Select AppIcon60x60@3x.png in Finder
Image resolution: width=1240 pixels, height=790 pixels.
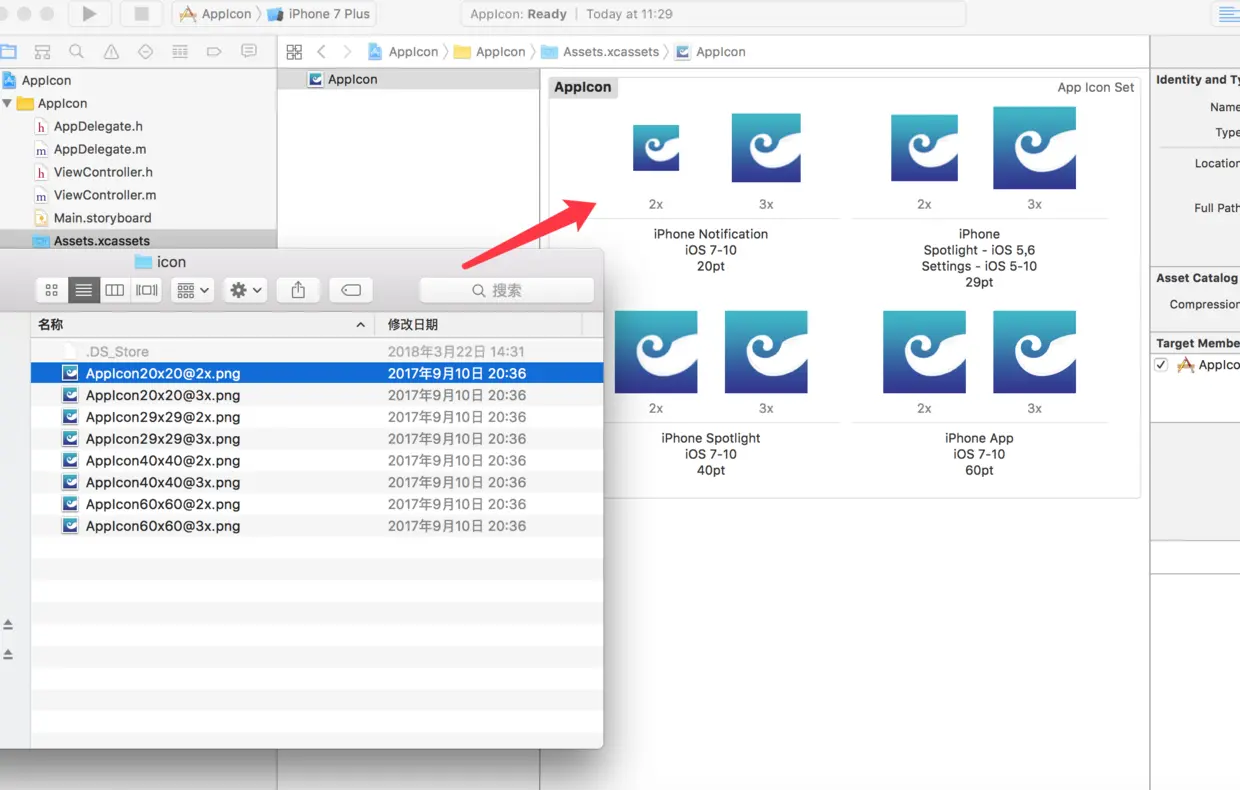(317, 526)
